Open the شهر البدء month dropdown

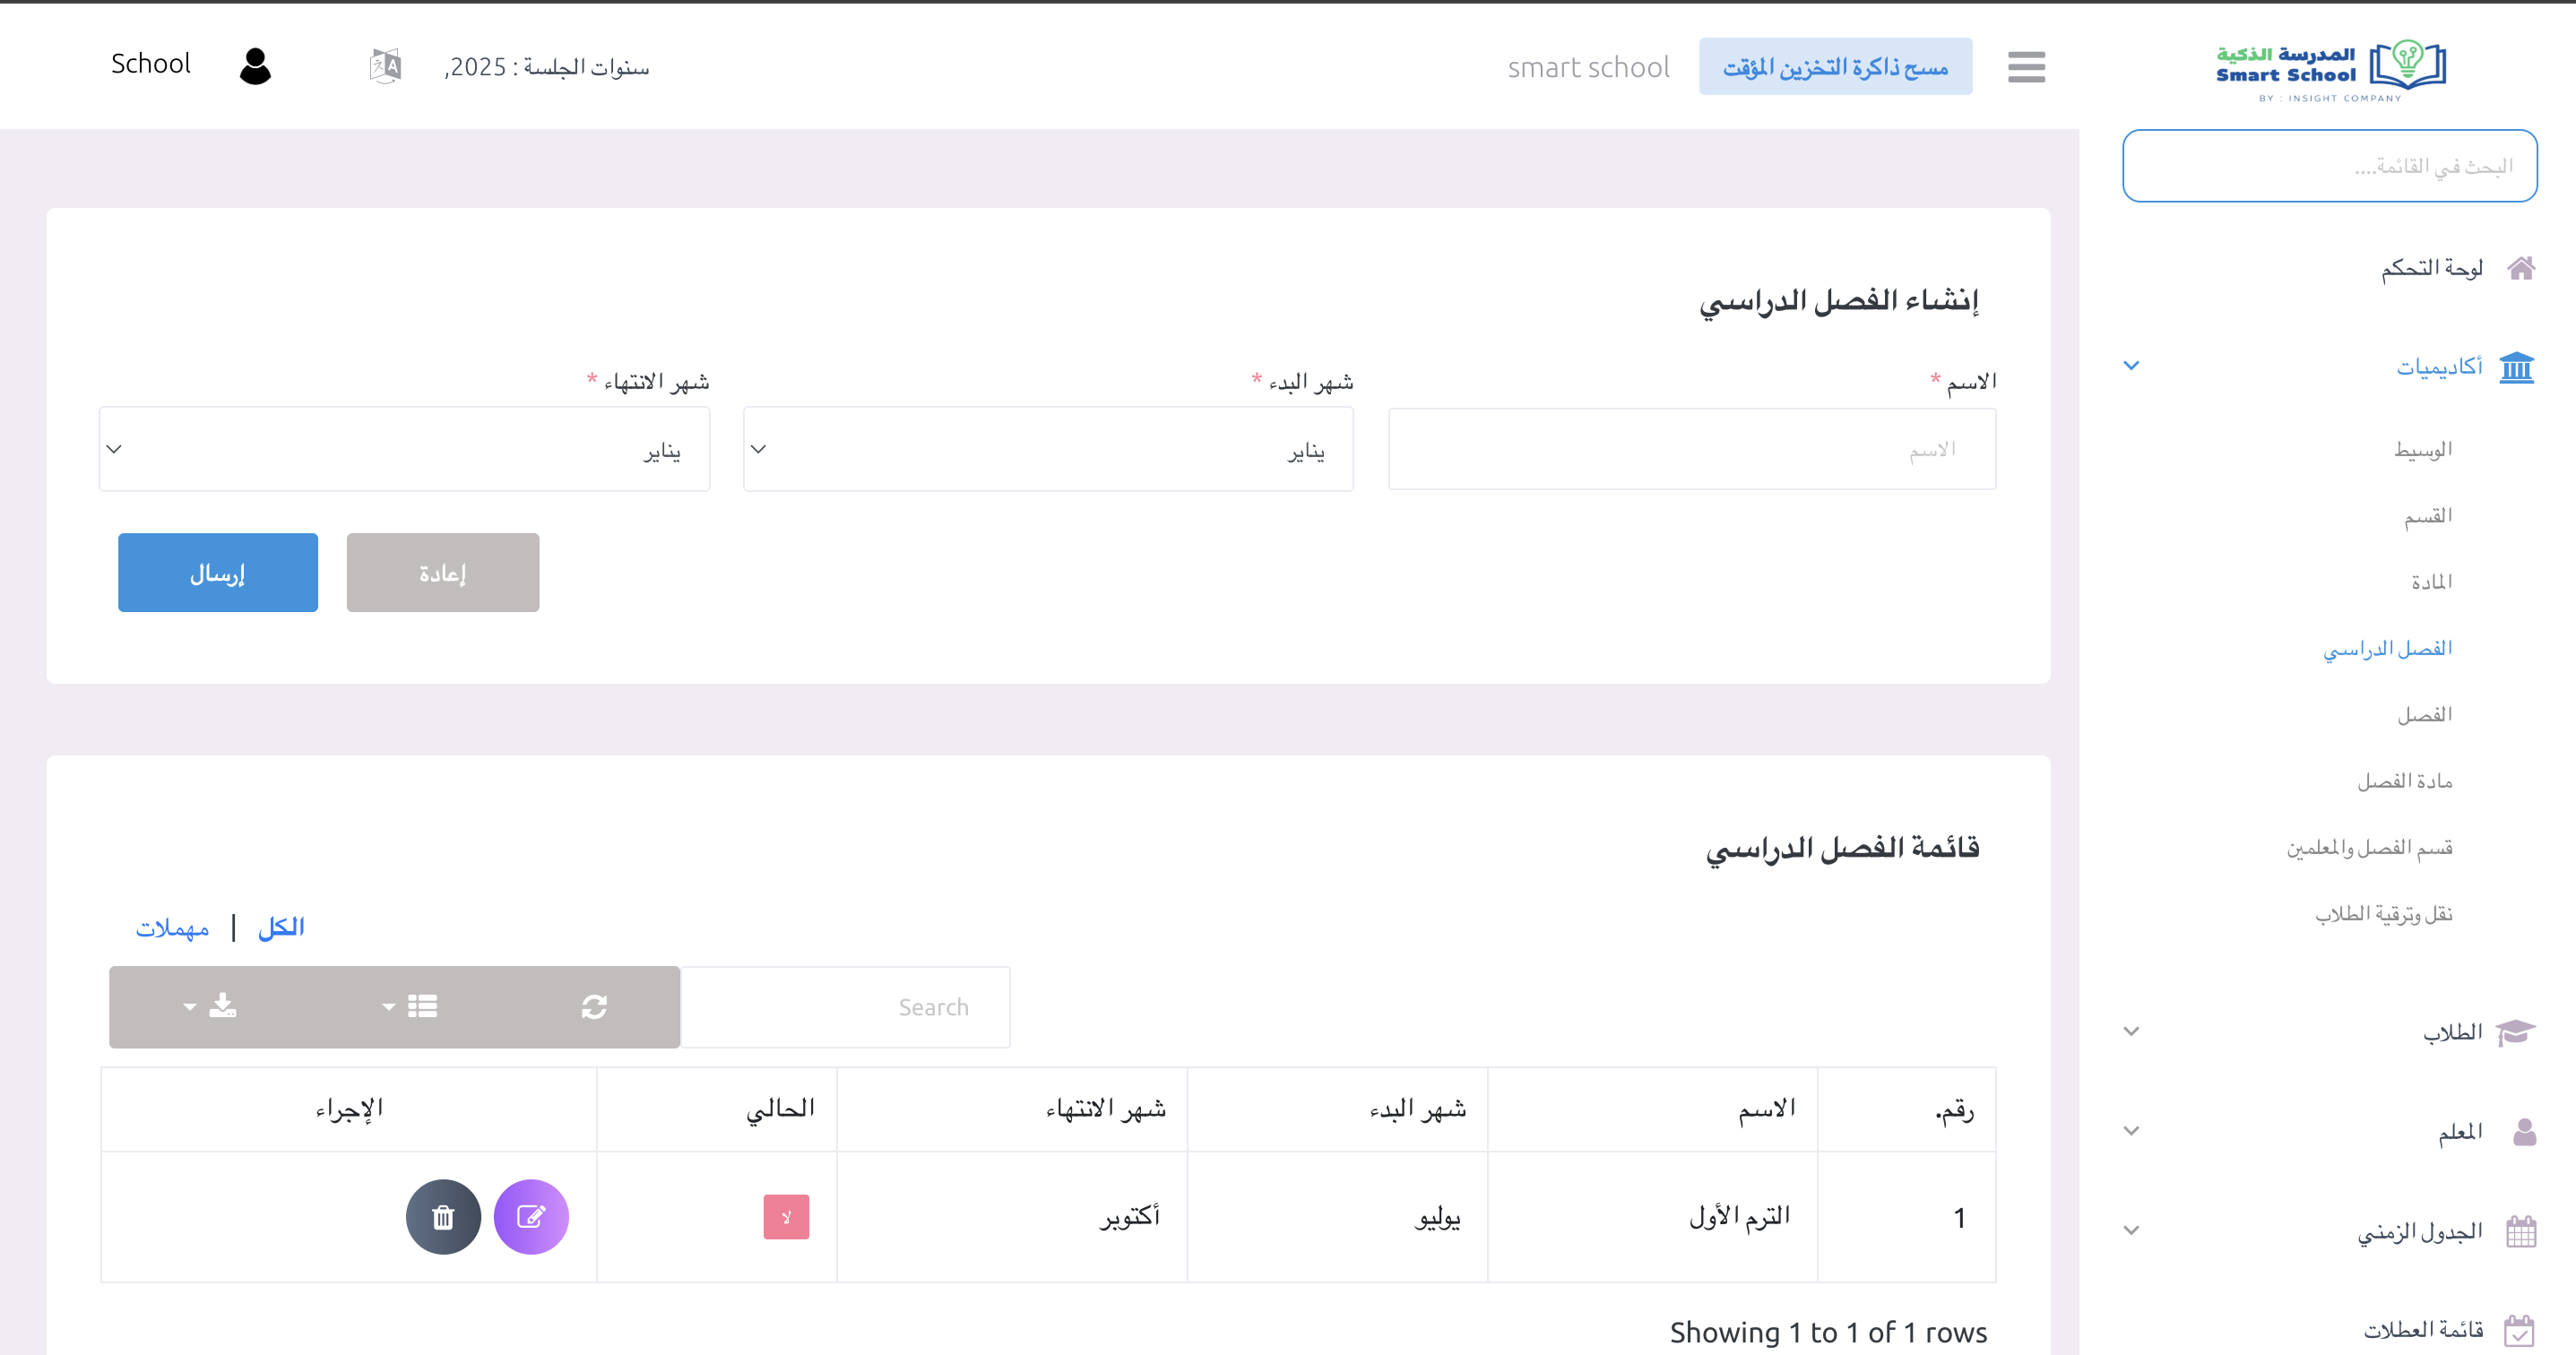coord(1048,449)
